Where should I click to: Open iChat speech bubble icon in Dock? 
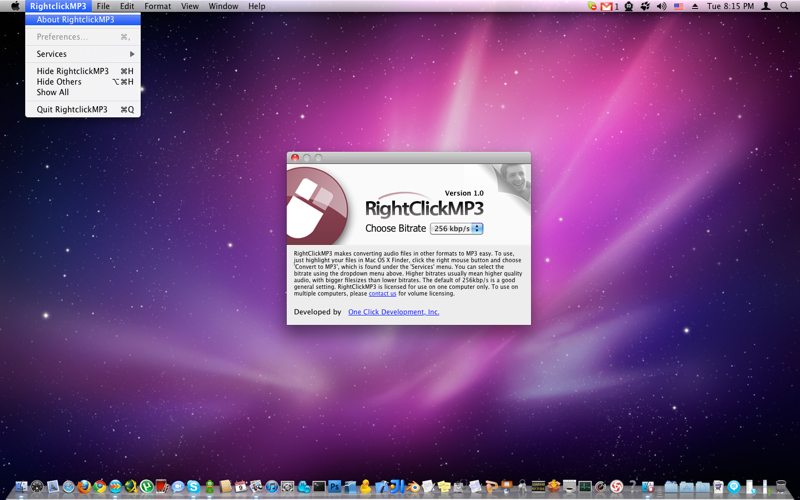178,487
